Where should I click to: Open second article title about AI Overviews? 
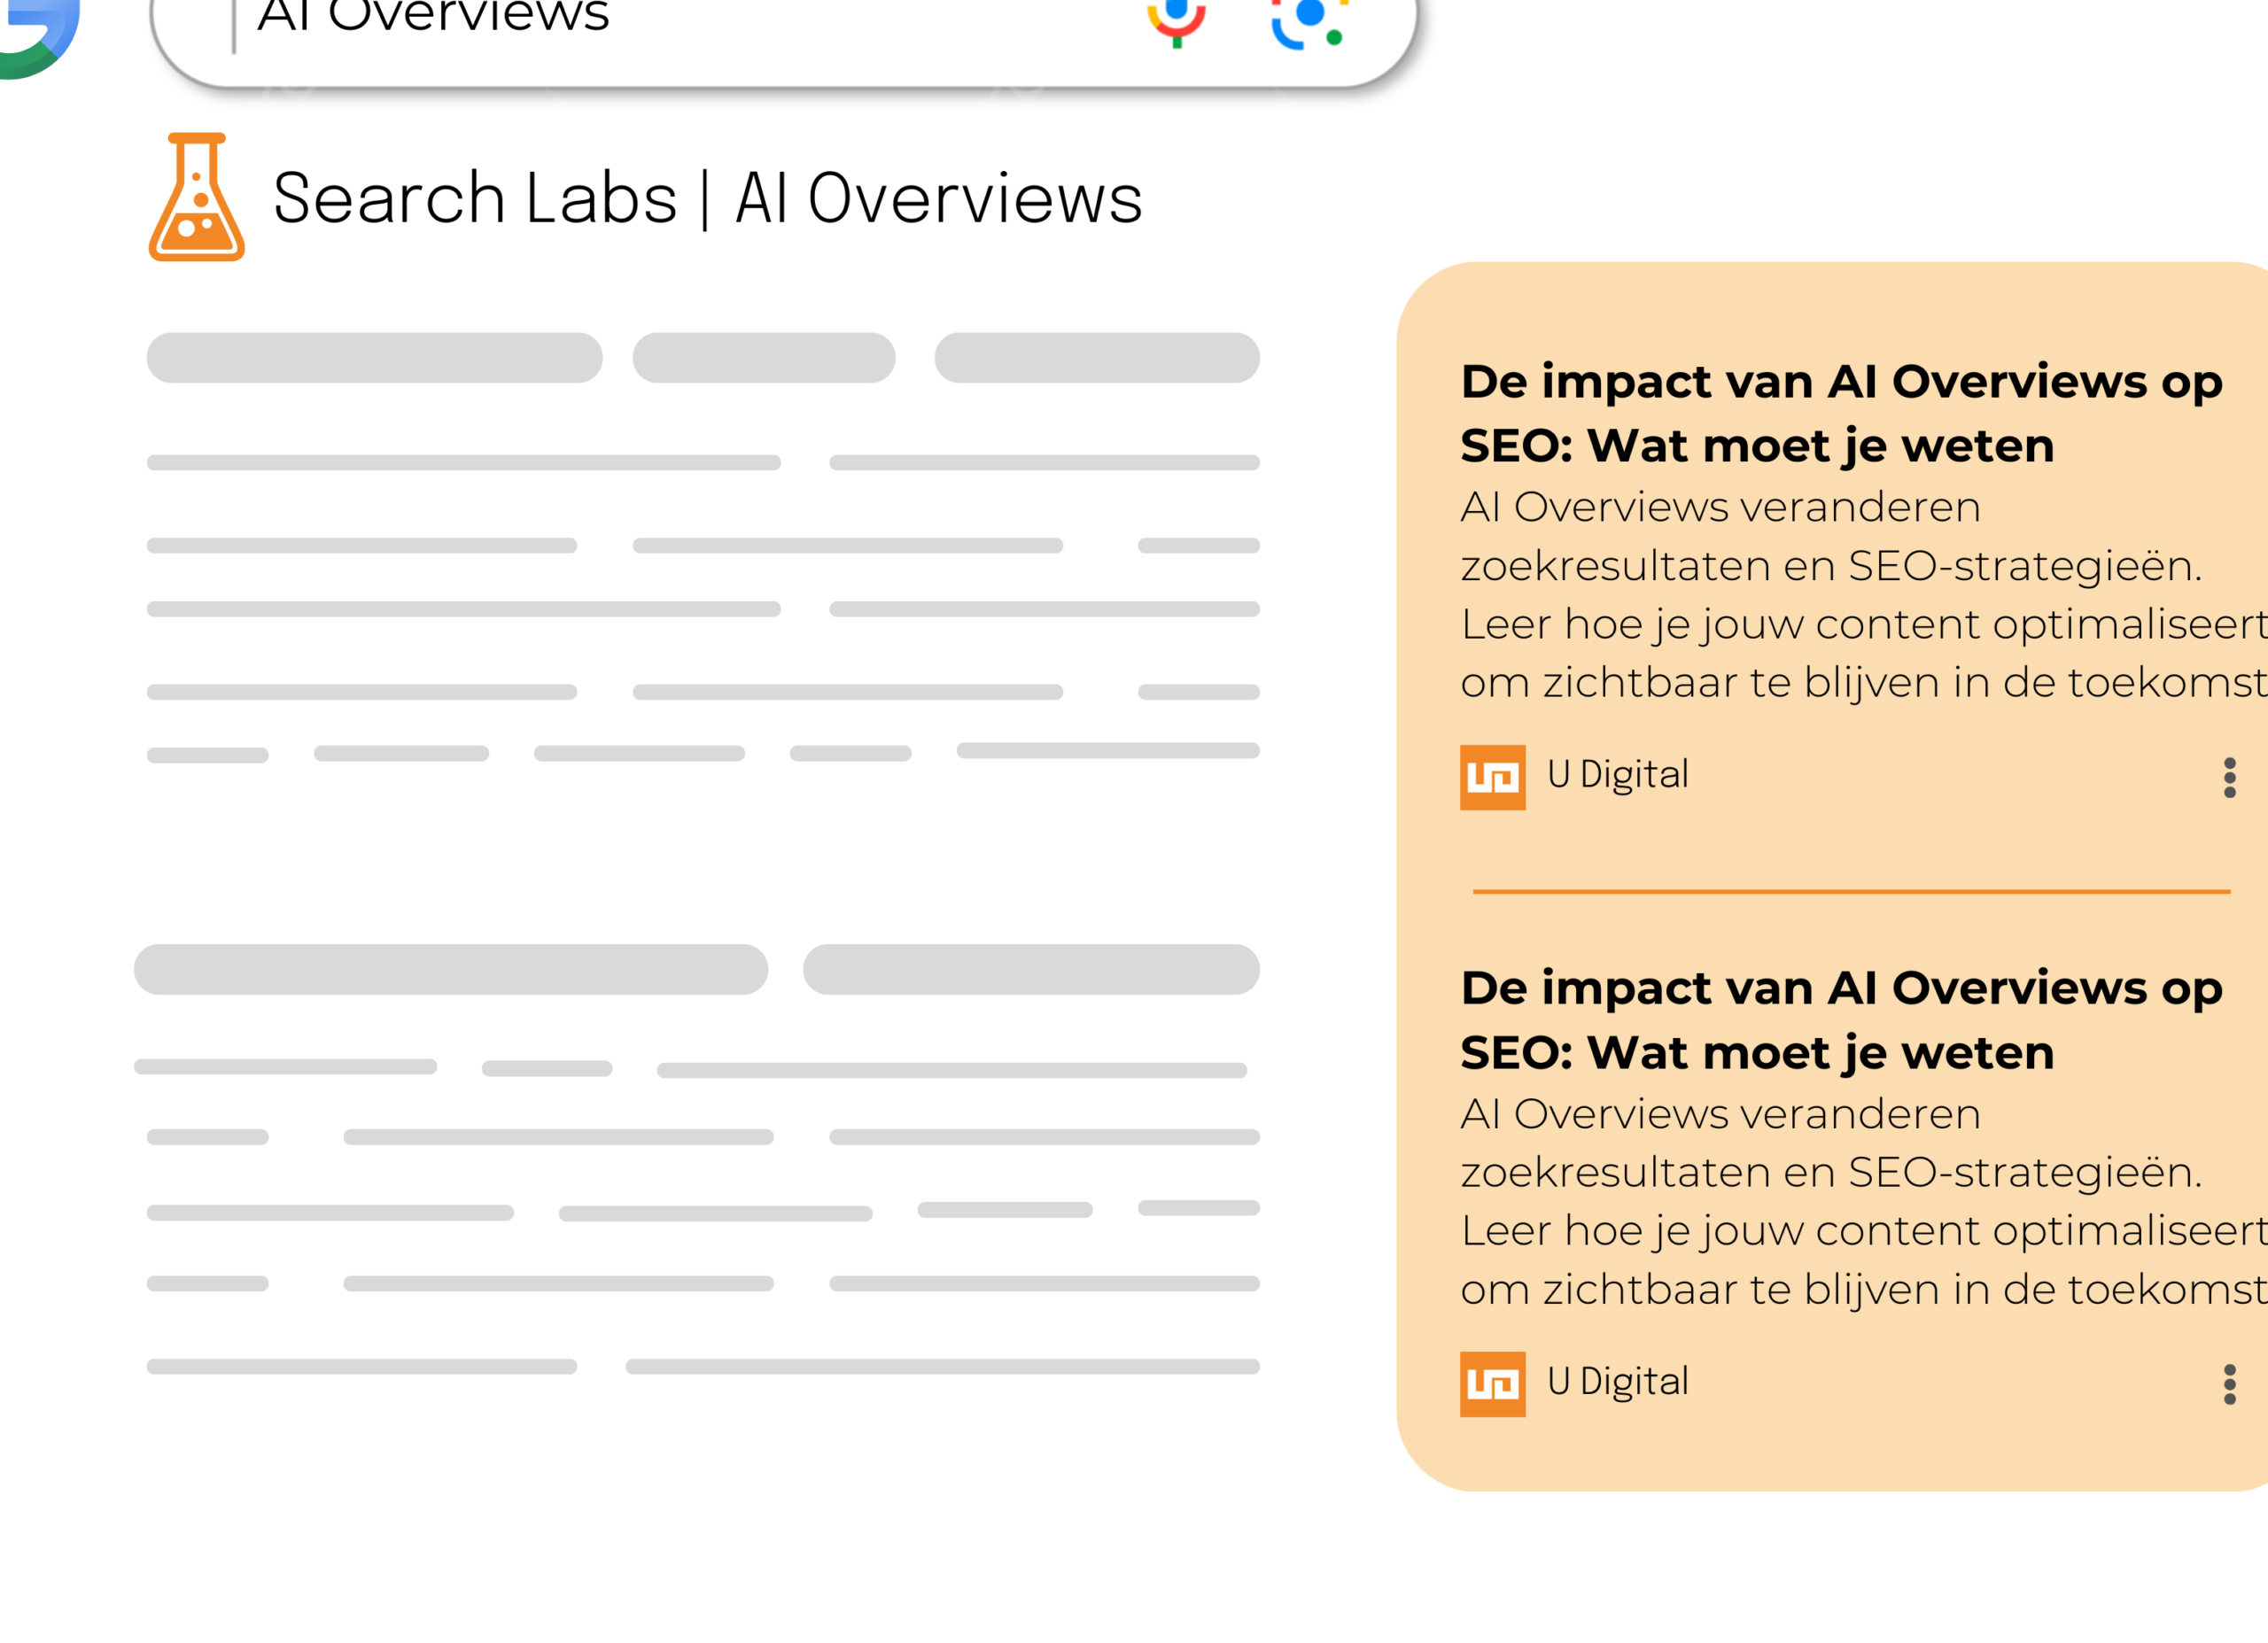[x=1841, y=1020]
